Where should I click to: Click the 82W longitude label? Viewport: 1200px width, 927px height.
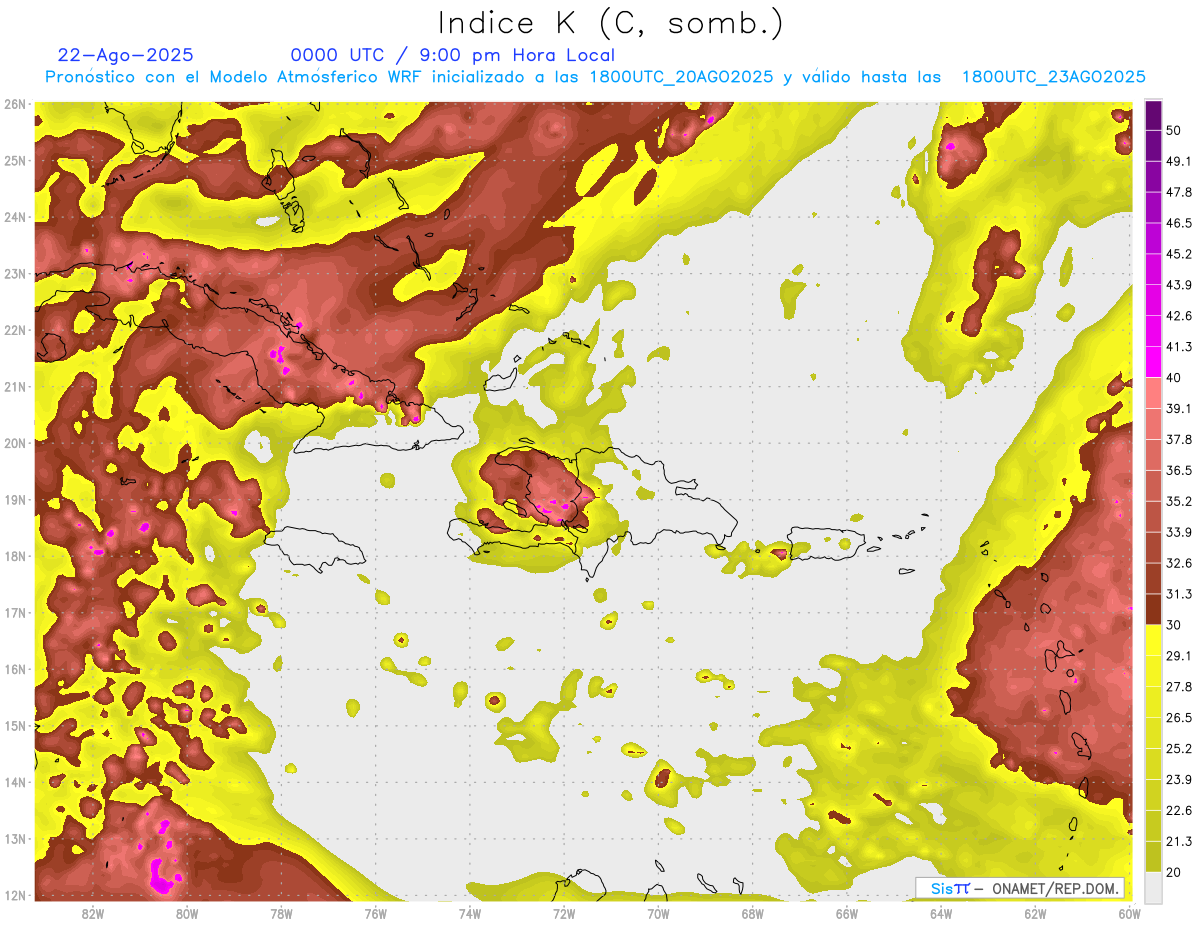92,914
